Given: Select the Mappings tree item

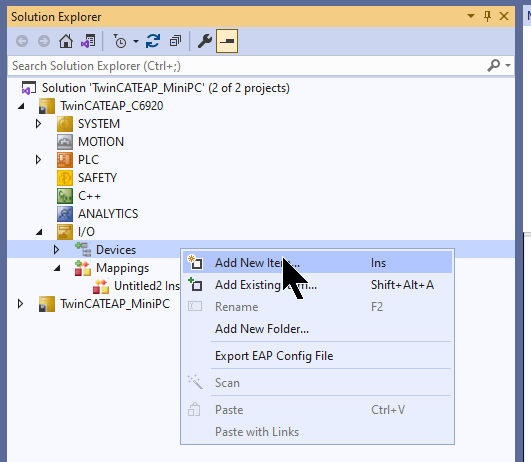Looking at the screenshot, I should (x=122, y=268).
